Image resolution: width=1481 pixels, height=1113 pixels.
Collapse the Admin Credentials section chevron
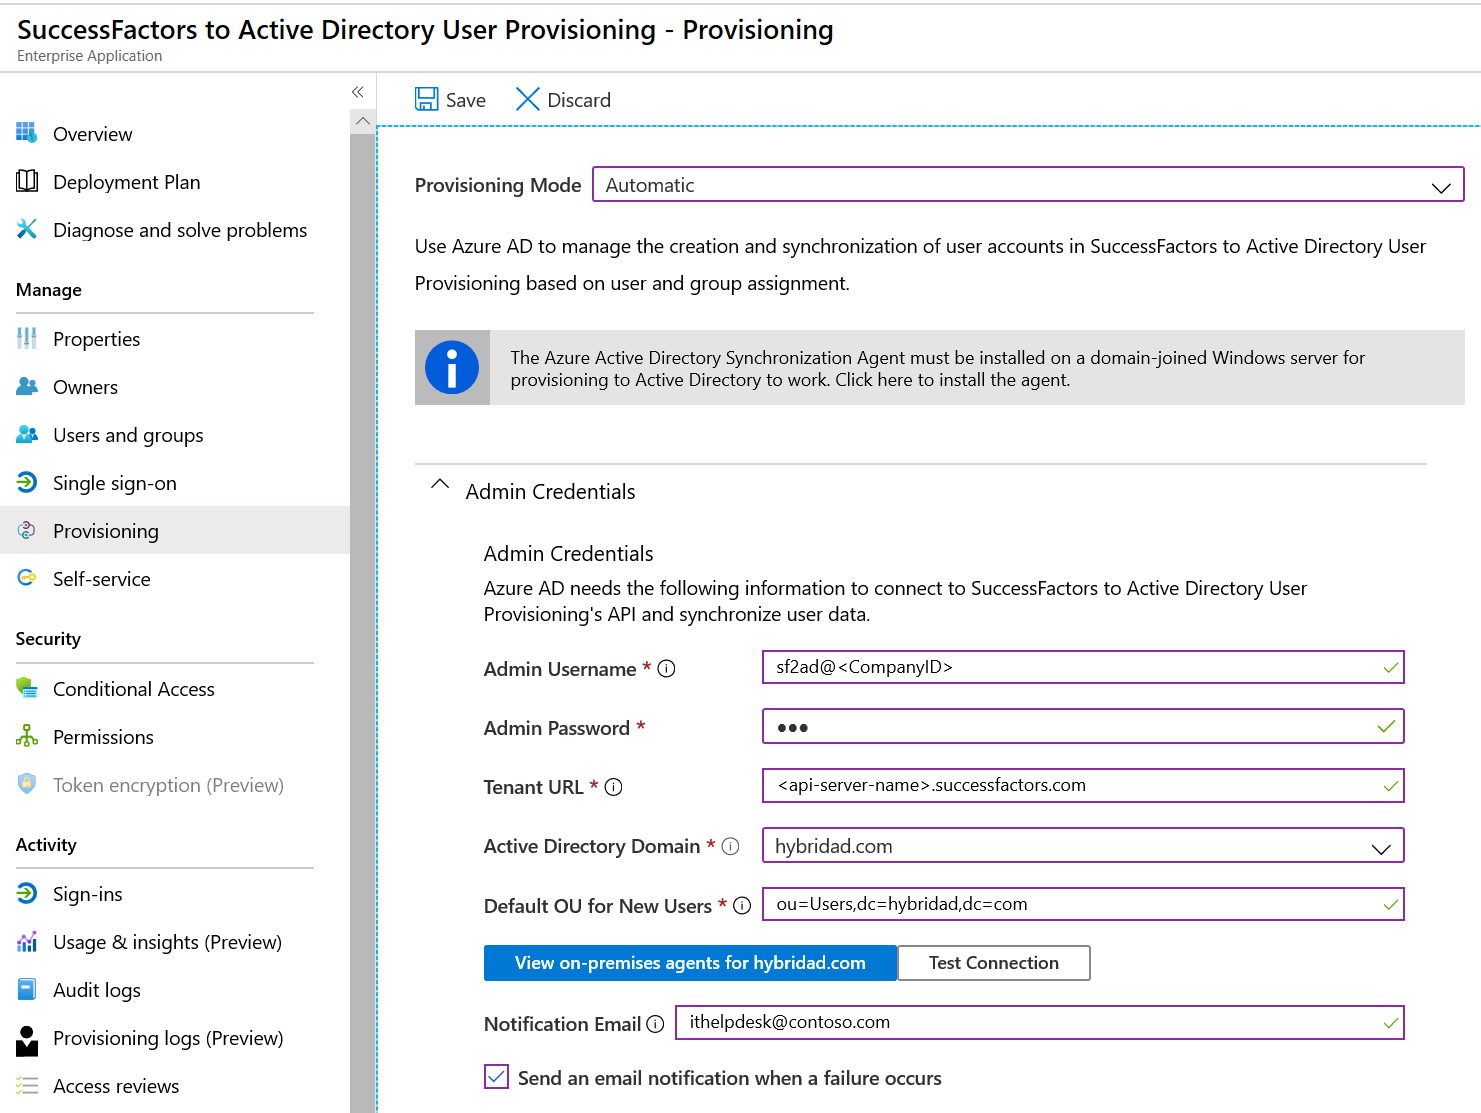pos(439,484)
